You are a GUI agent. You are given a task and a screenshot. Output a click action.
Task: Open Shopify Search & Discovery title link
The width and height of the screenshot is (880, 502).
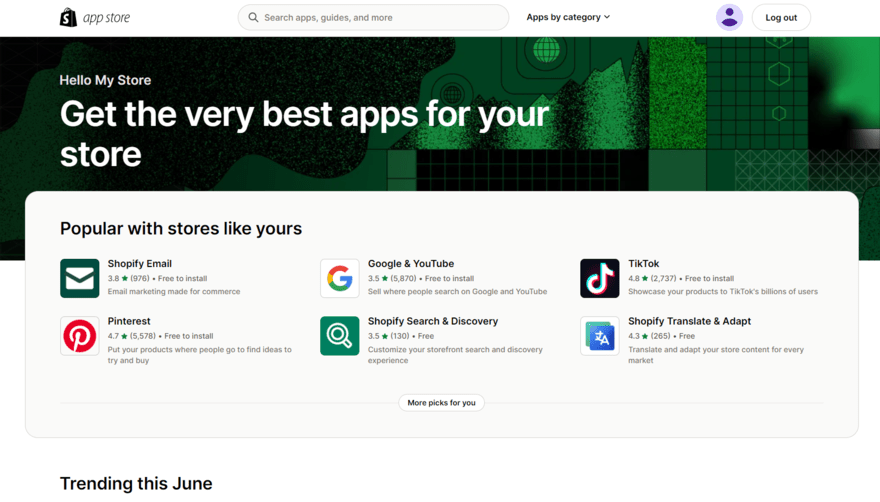433,321
